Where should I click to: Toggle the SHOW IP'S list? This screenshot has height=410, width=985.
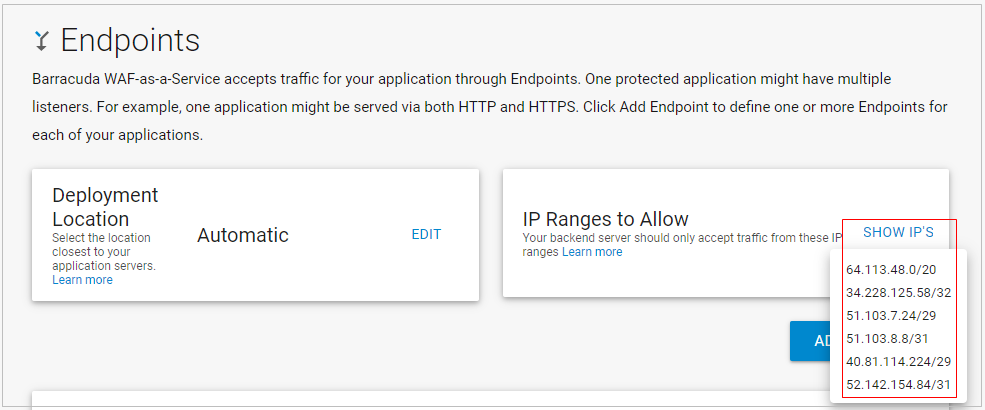[898, 232]
